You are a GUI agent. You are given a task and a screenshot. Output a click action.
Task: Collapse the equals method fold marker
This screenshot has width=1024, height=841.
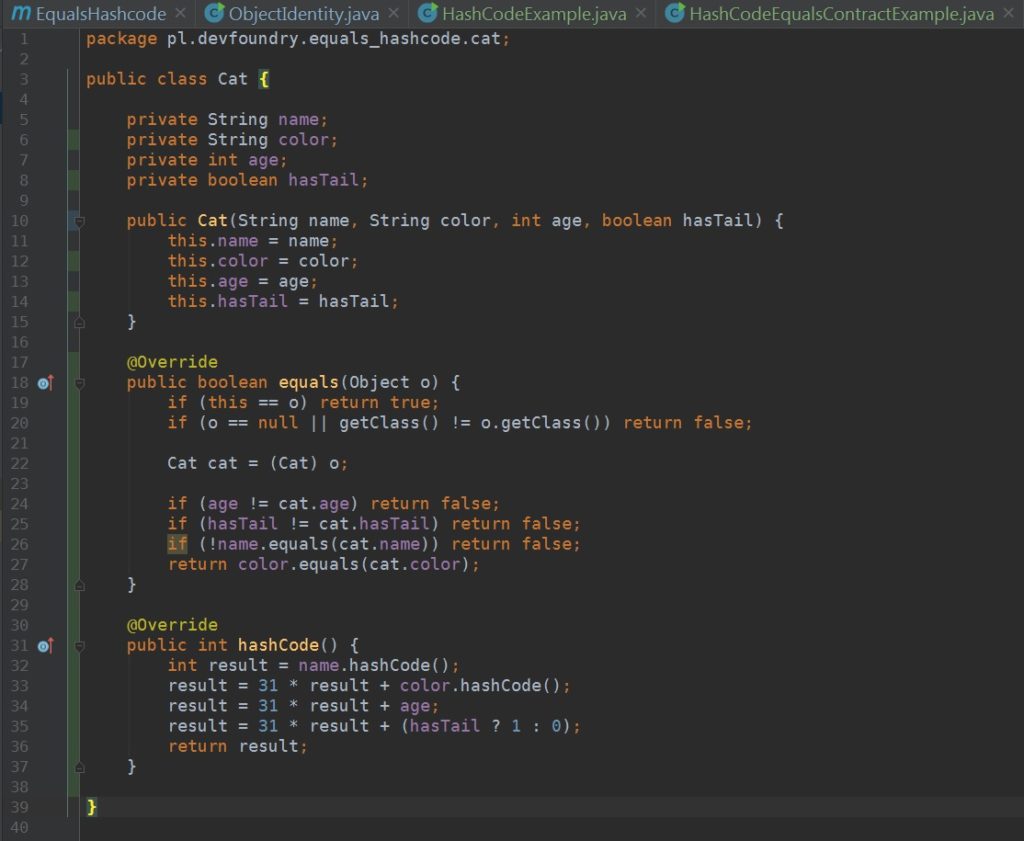click(x=79, y=383)
